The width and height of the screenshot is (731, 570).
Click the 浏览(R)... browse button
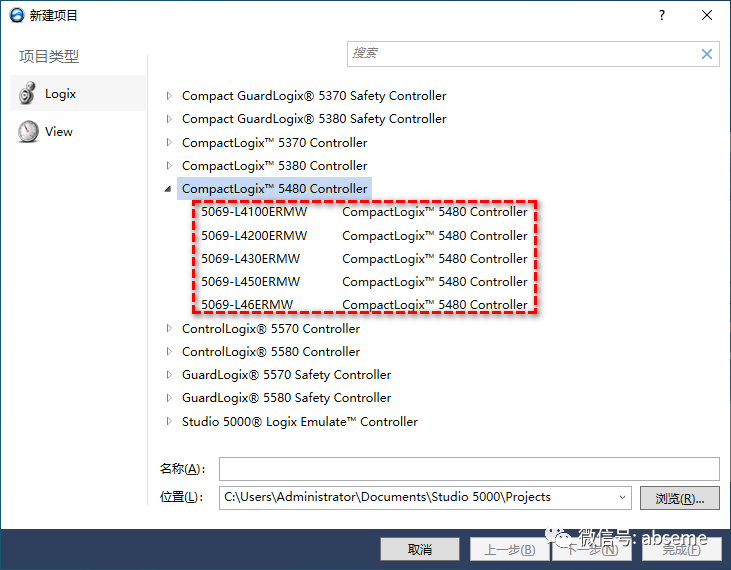click(679, 498)
